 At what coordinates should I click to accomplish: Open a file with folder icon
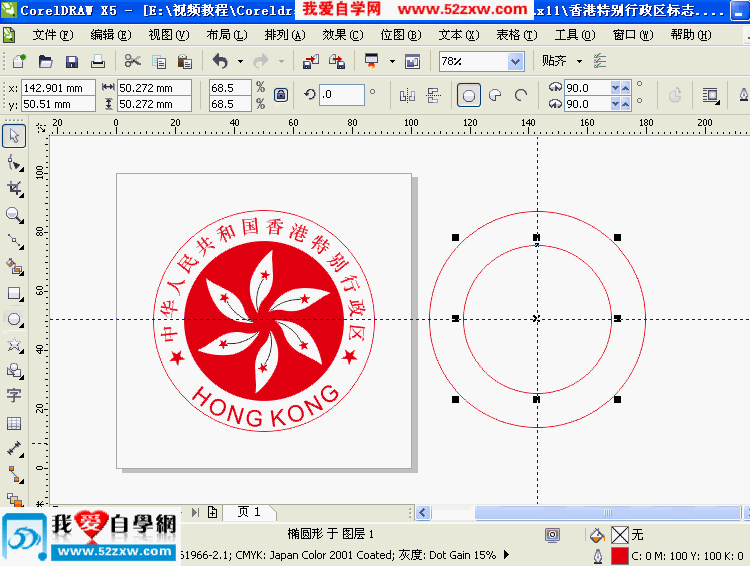point(45,61)
